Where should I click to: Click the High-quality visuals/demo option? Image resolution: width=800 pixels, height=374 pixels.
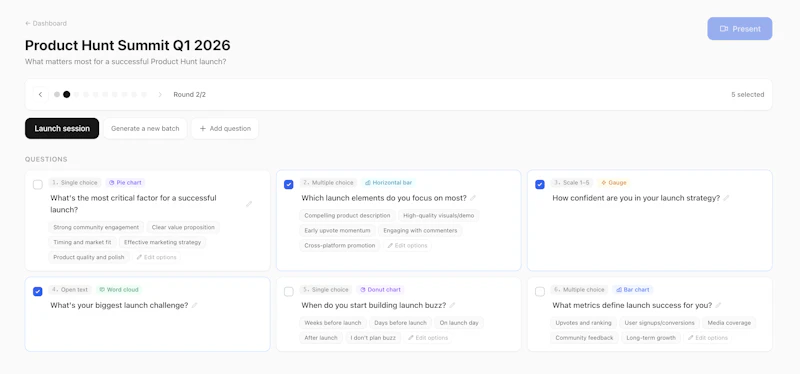[x=438, y=215]
